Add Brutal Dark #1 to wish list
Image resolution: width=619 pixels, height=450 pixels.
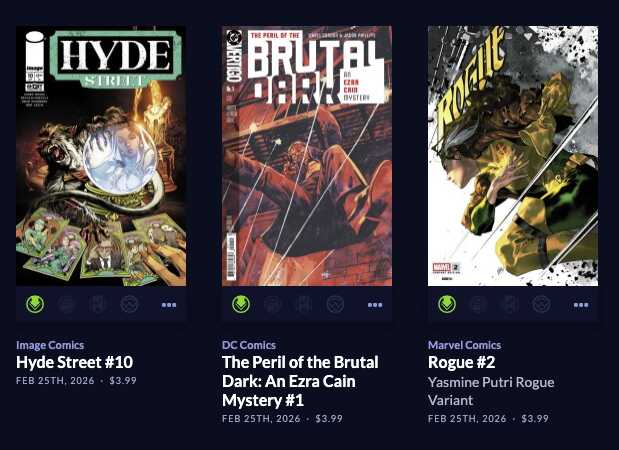point(335,304)
